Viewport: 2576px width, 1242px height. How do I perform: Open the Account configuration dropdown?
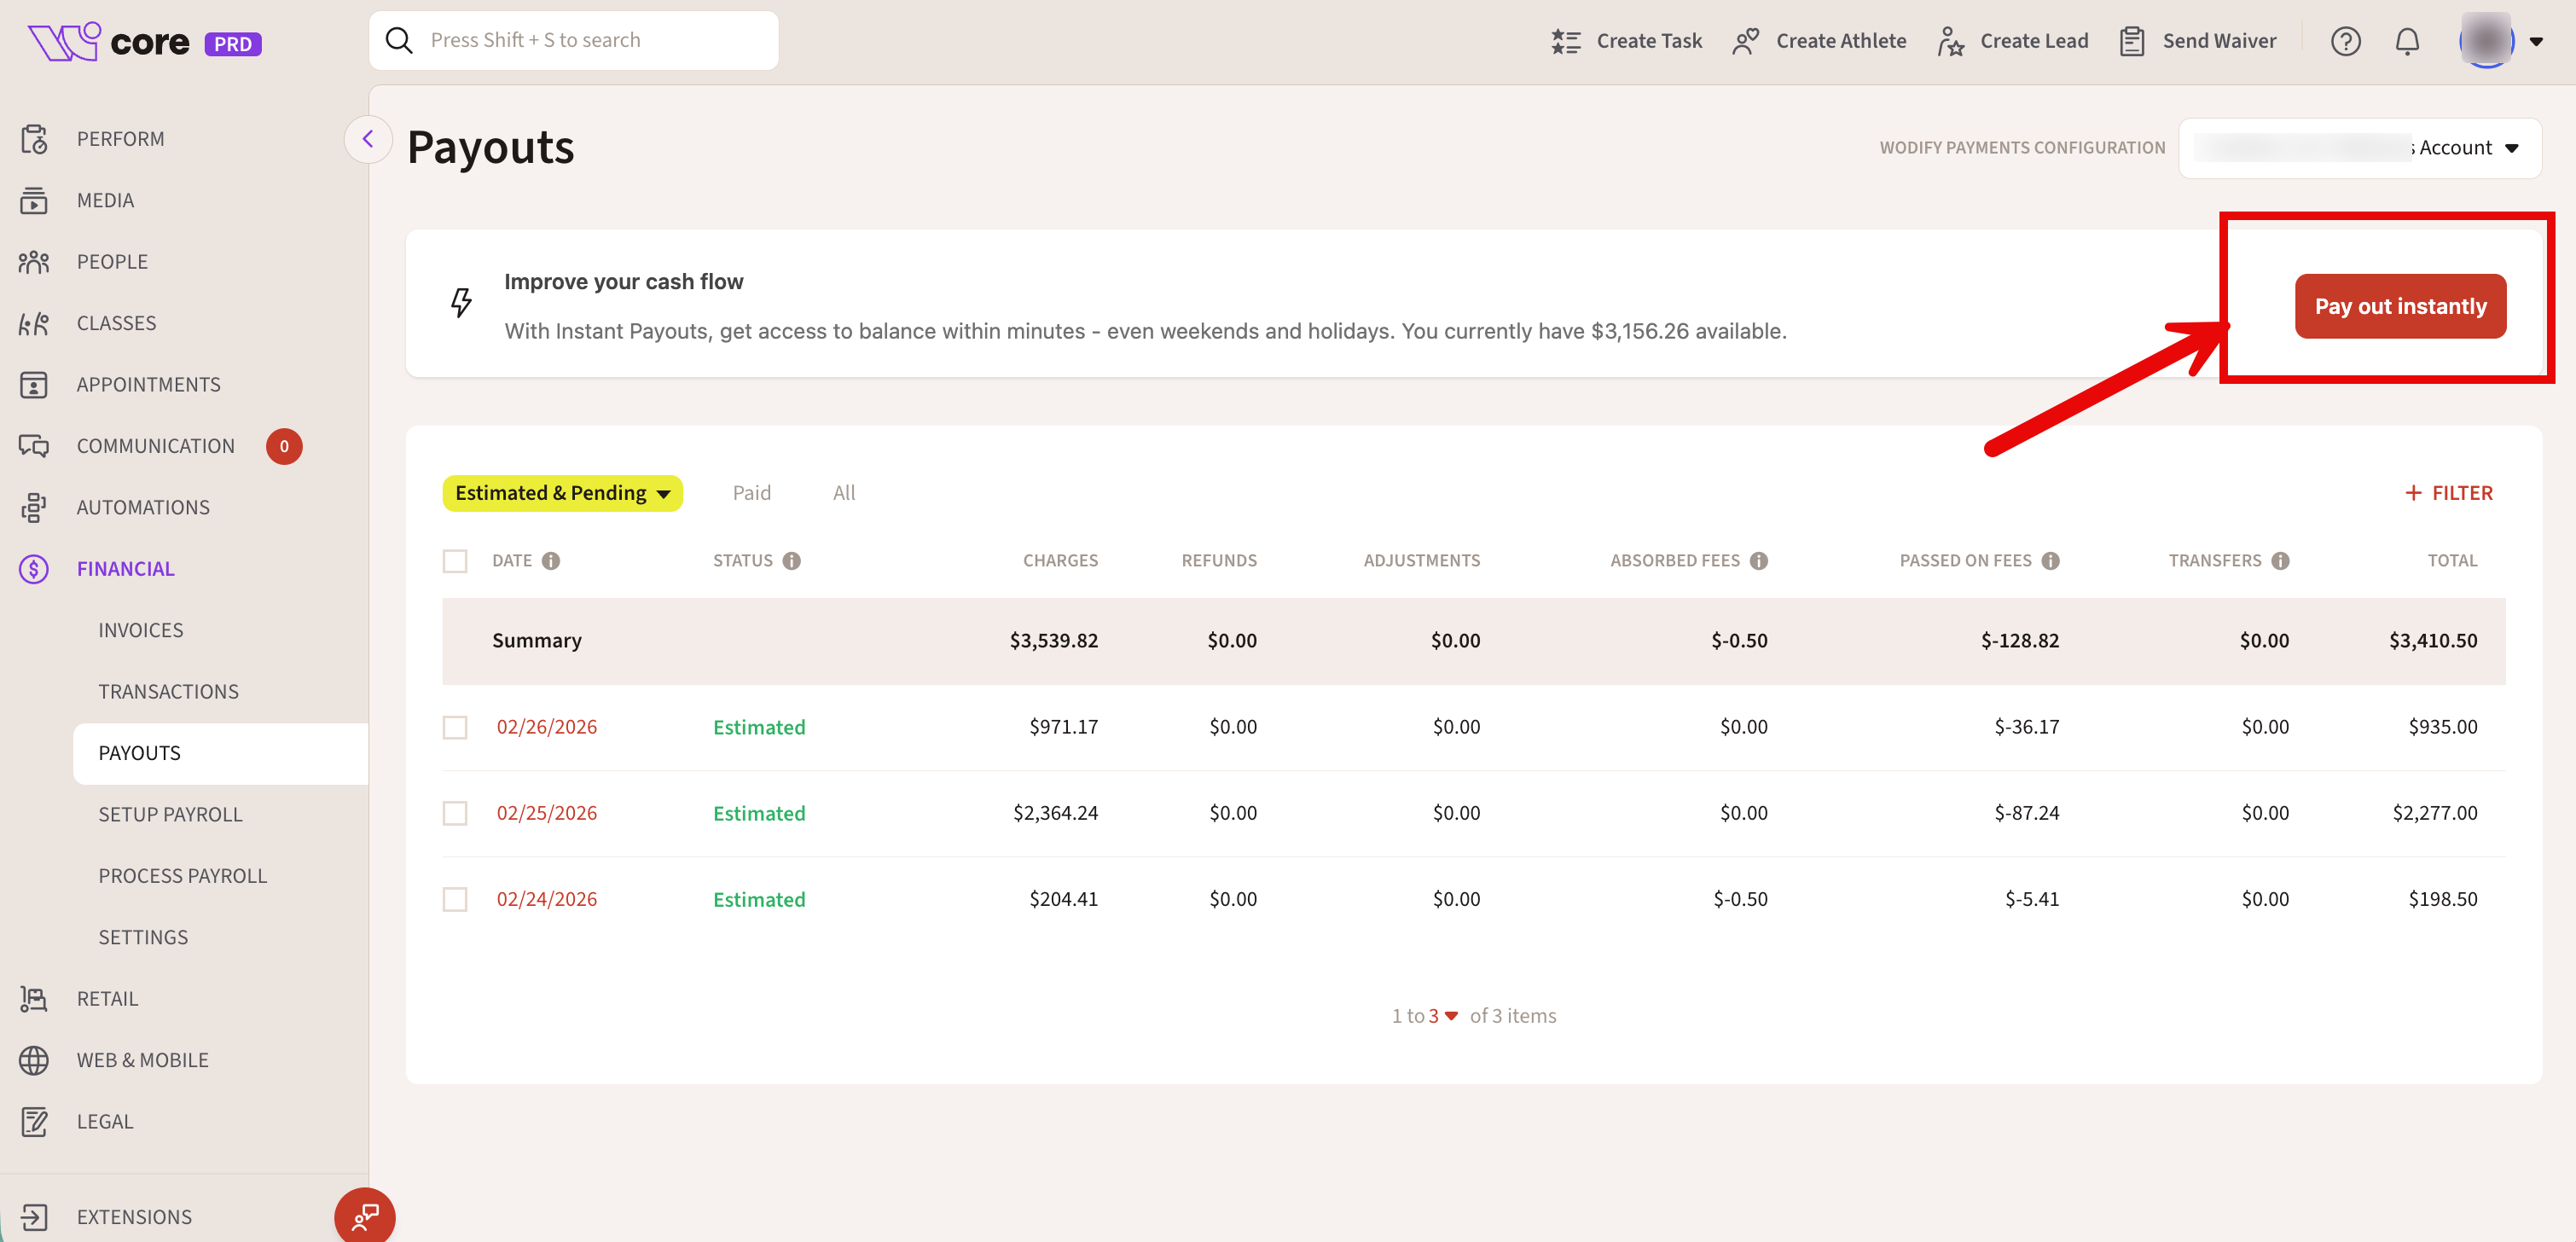coord(2360,148)
